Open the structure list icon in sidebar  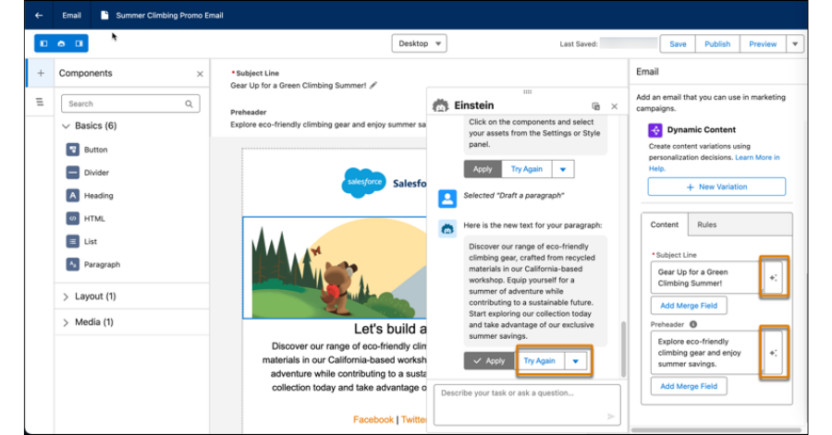[x=40, y=102]
